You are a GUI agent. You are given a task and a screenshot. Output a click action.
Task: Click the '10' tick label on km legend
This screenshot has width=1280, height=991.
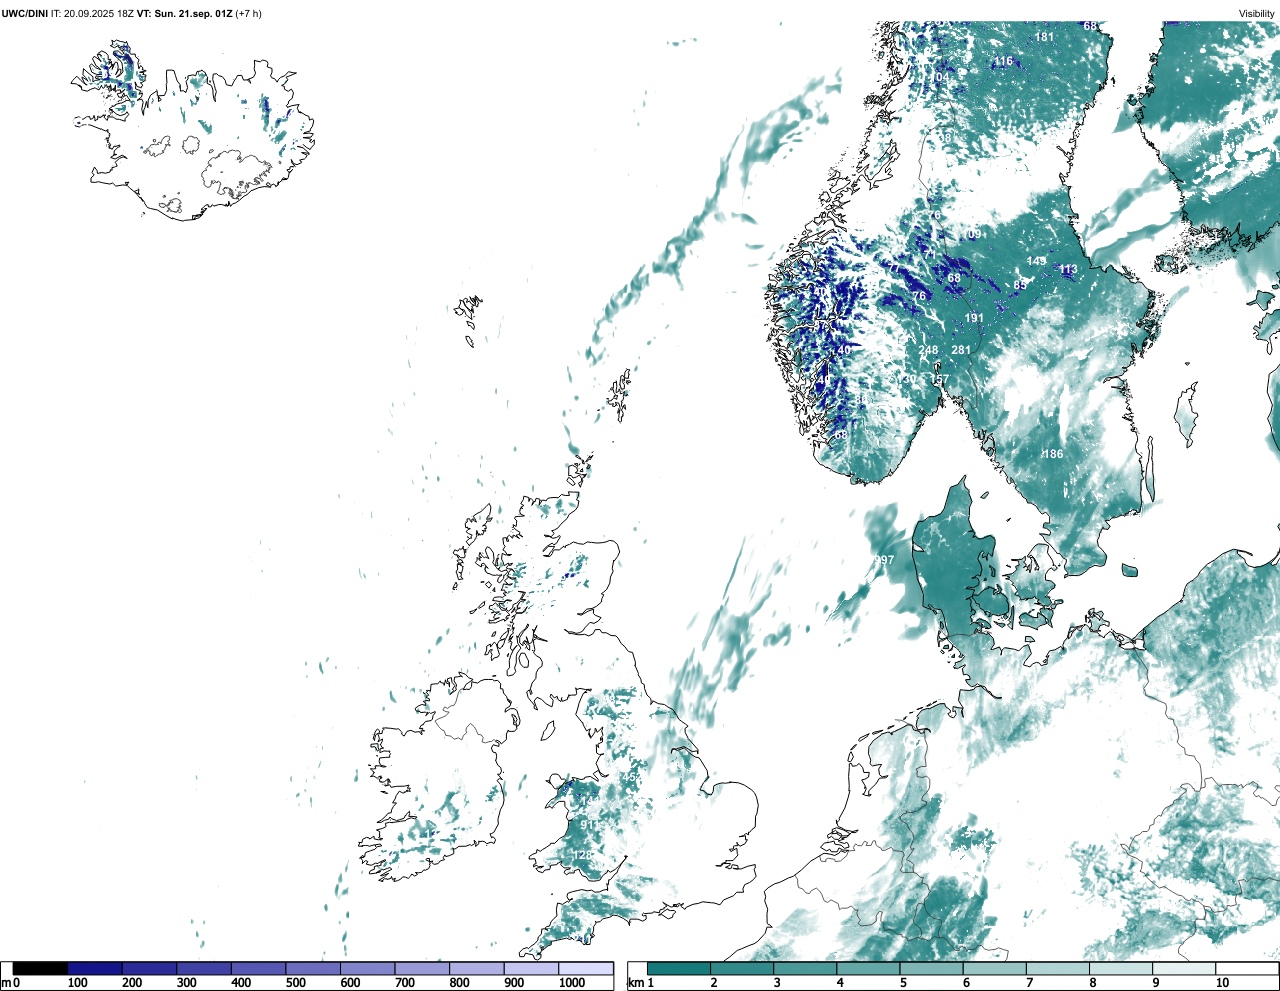coord(1222,983)
